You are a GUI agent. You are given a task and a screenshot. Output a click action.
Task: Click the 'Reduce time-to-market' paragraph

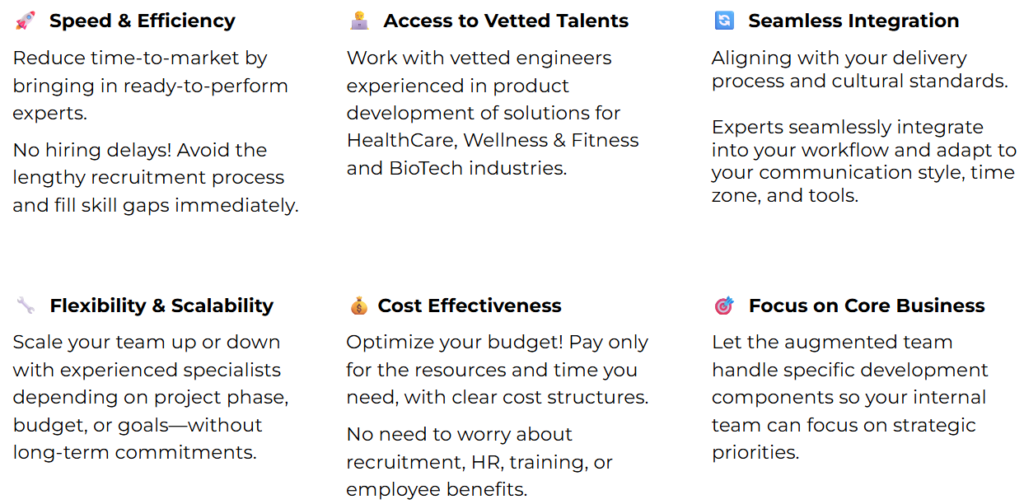point(150,86)
